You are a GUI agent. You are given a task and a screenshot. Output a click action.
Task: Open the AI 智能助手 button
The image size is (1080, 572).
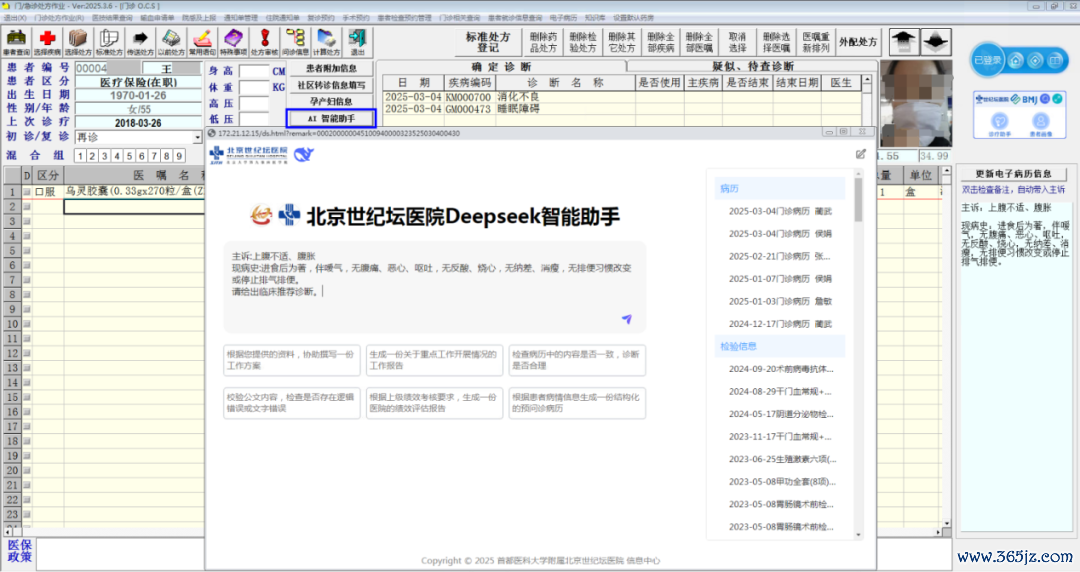331,118
